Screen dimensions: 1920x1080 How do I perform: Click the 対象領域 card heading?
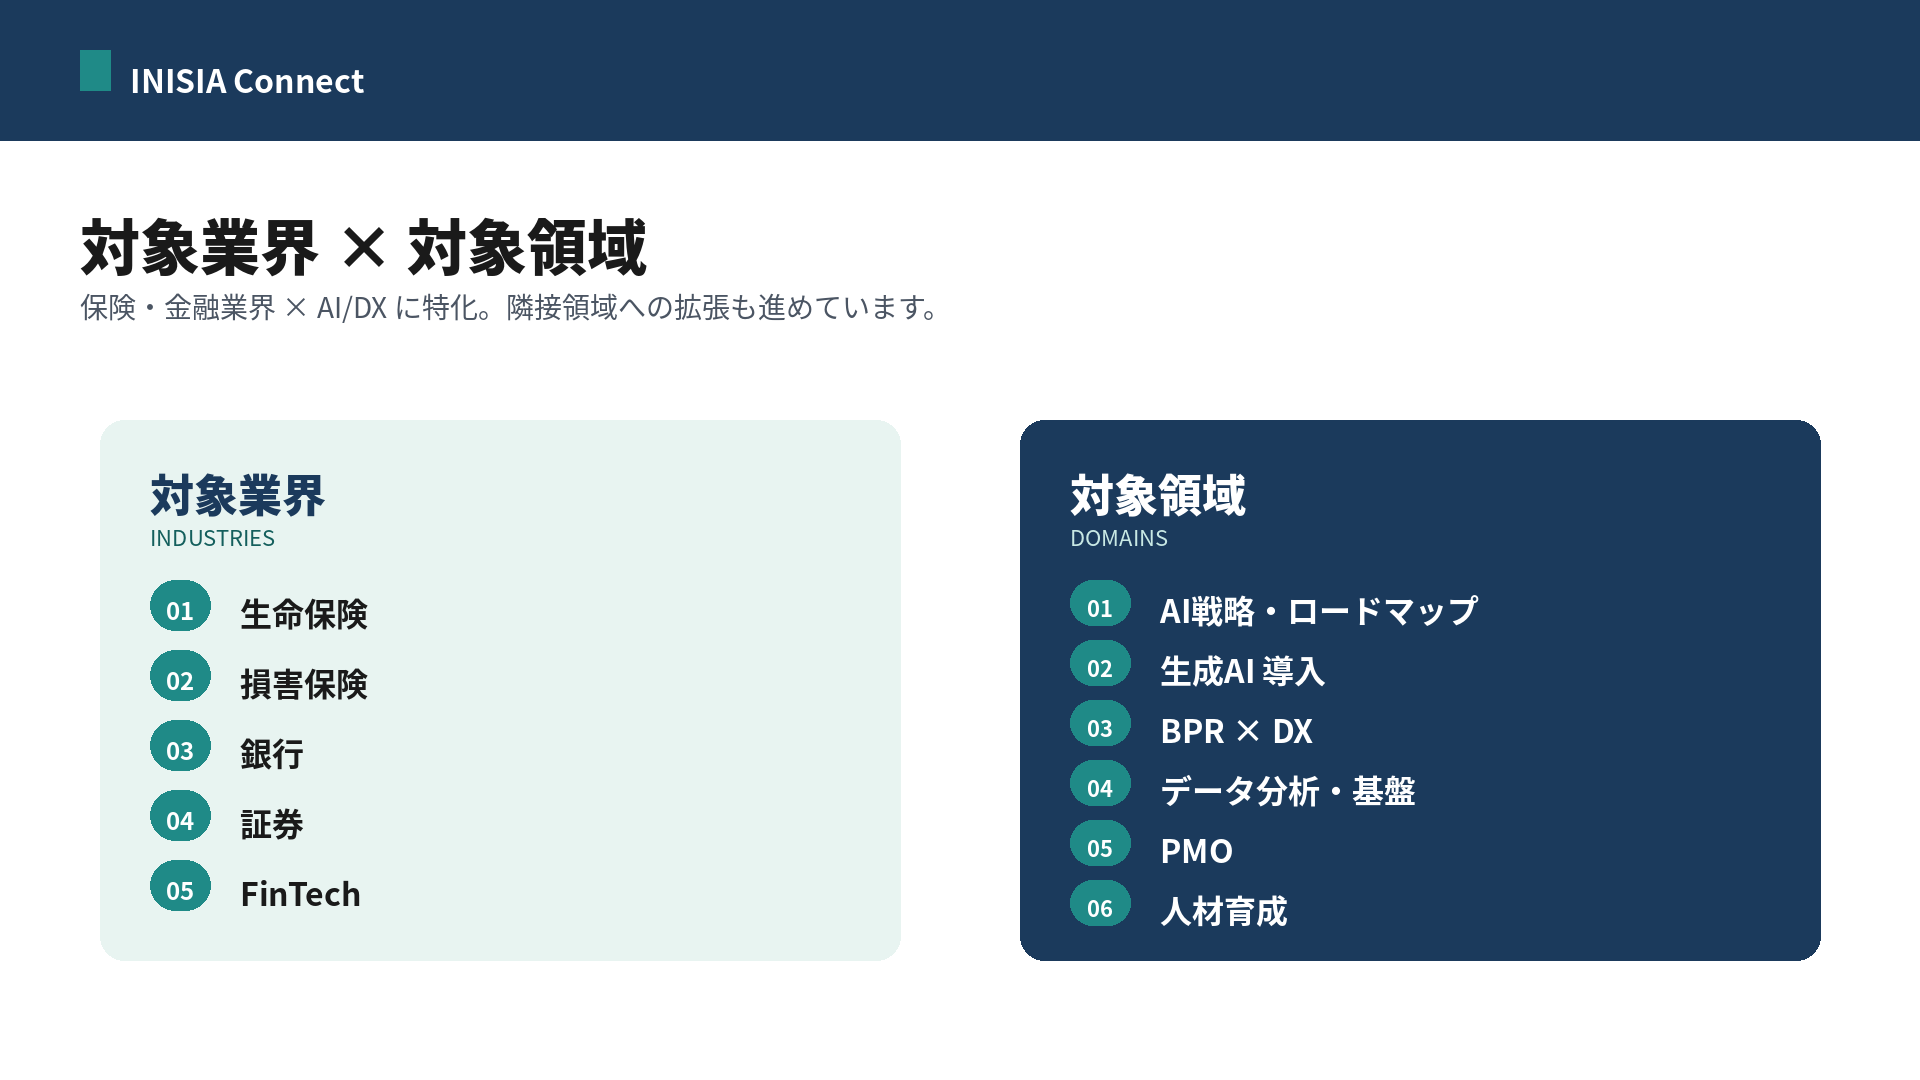(x=1158, y=495)
